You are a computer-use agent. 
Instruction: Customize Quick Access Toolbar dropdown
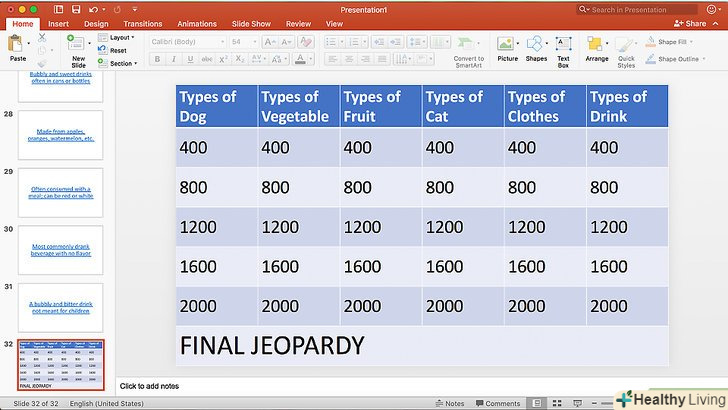pyautogui.click(x=135, y=9)
